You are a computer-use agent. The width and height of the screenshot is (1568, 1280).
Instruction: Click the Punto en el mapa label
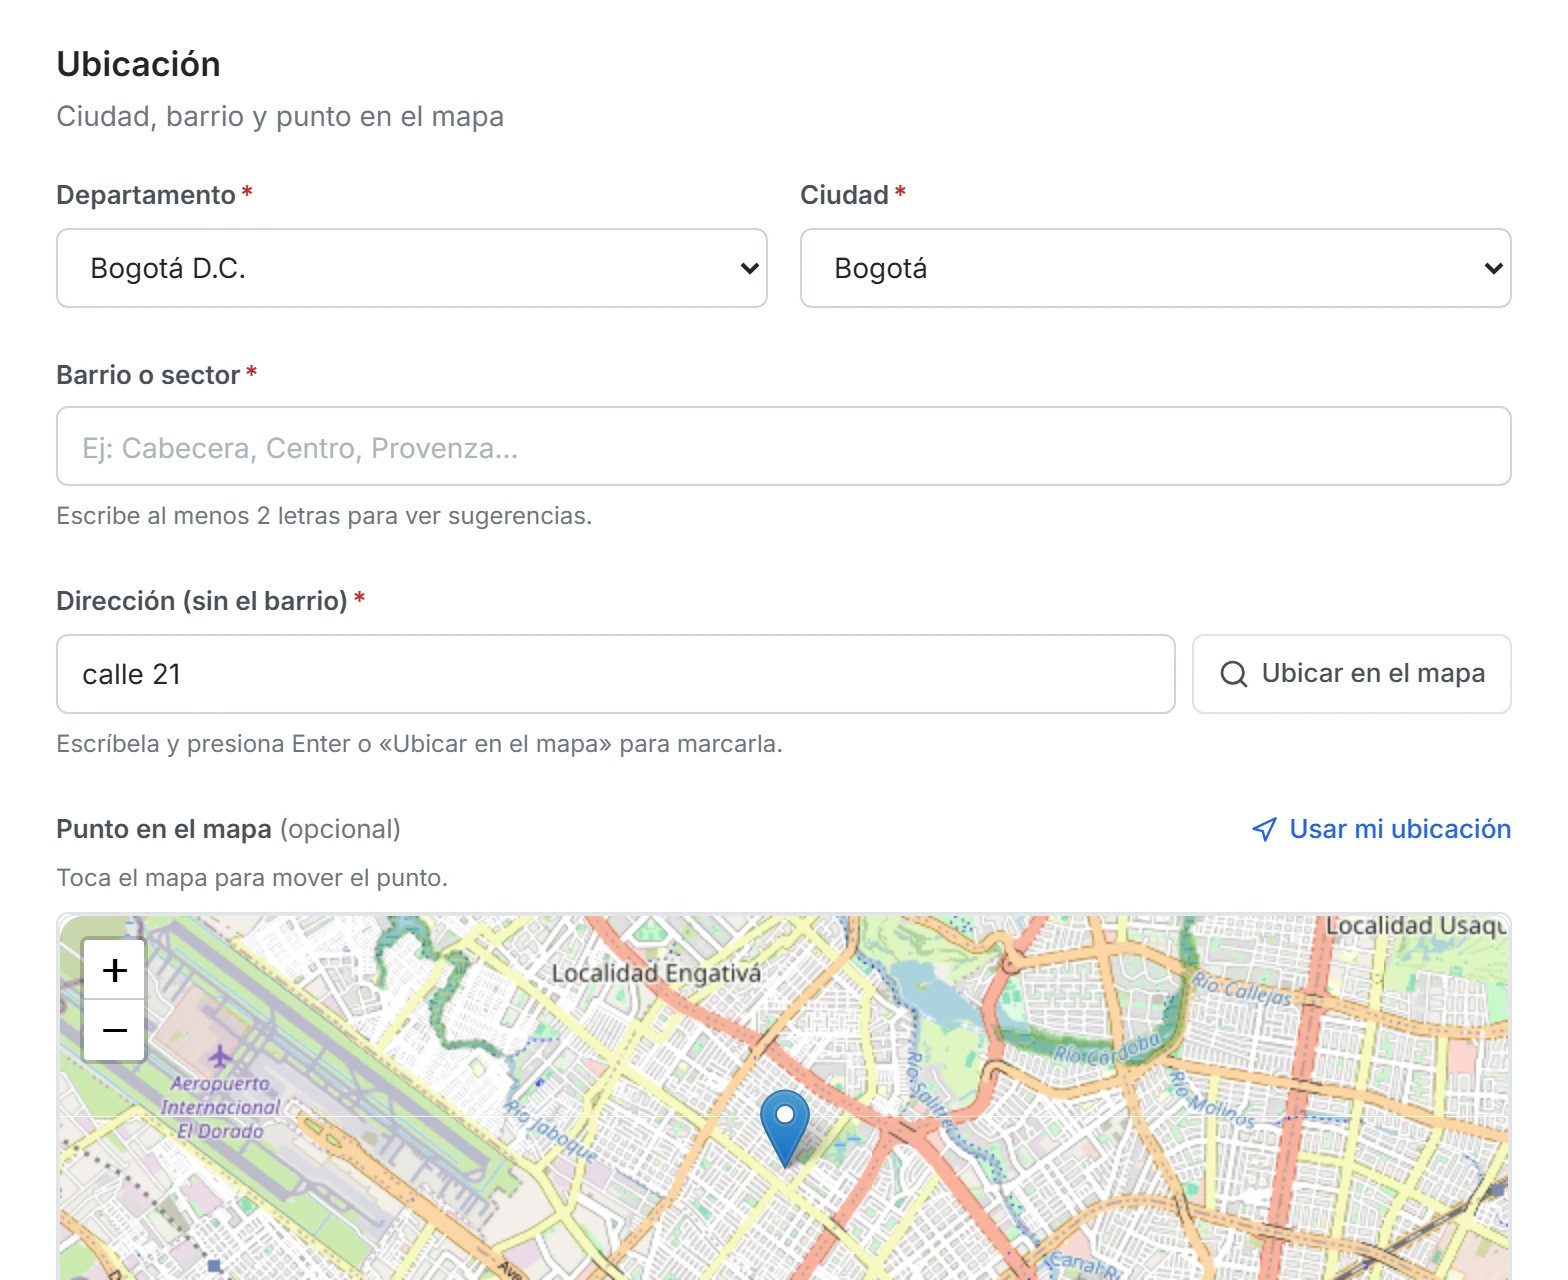pyautogui.click(x=164, y=829)
